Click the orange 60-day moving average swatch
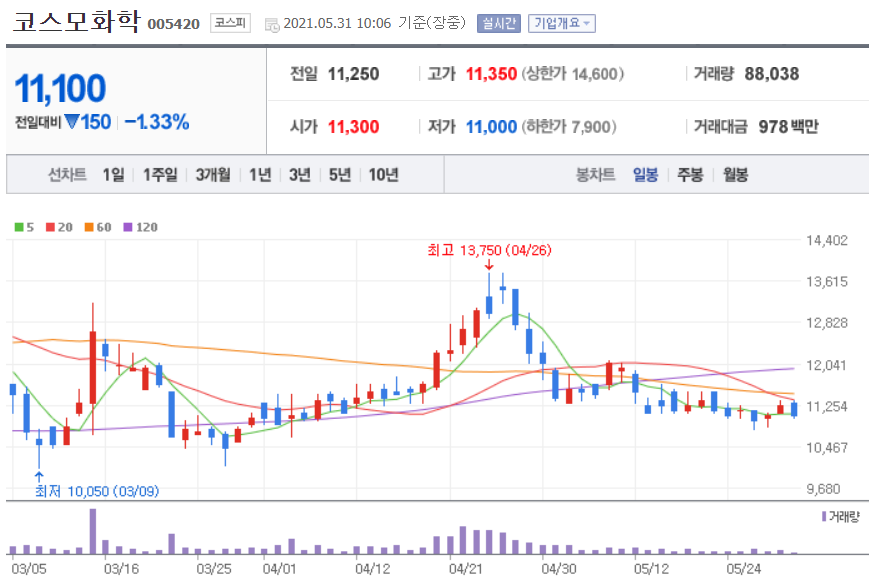 [x=89, y=227]
